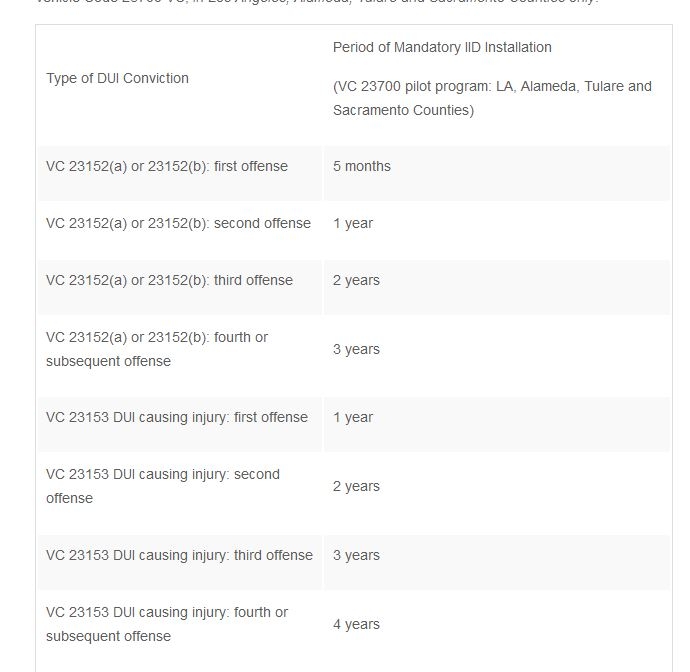This screenshot has height=672, width=690.
Task: Click the VC 23152 fourth or subsequent offense label
Action: 157,349
